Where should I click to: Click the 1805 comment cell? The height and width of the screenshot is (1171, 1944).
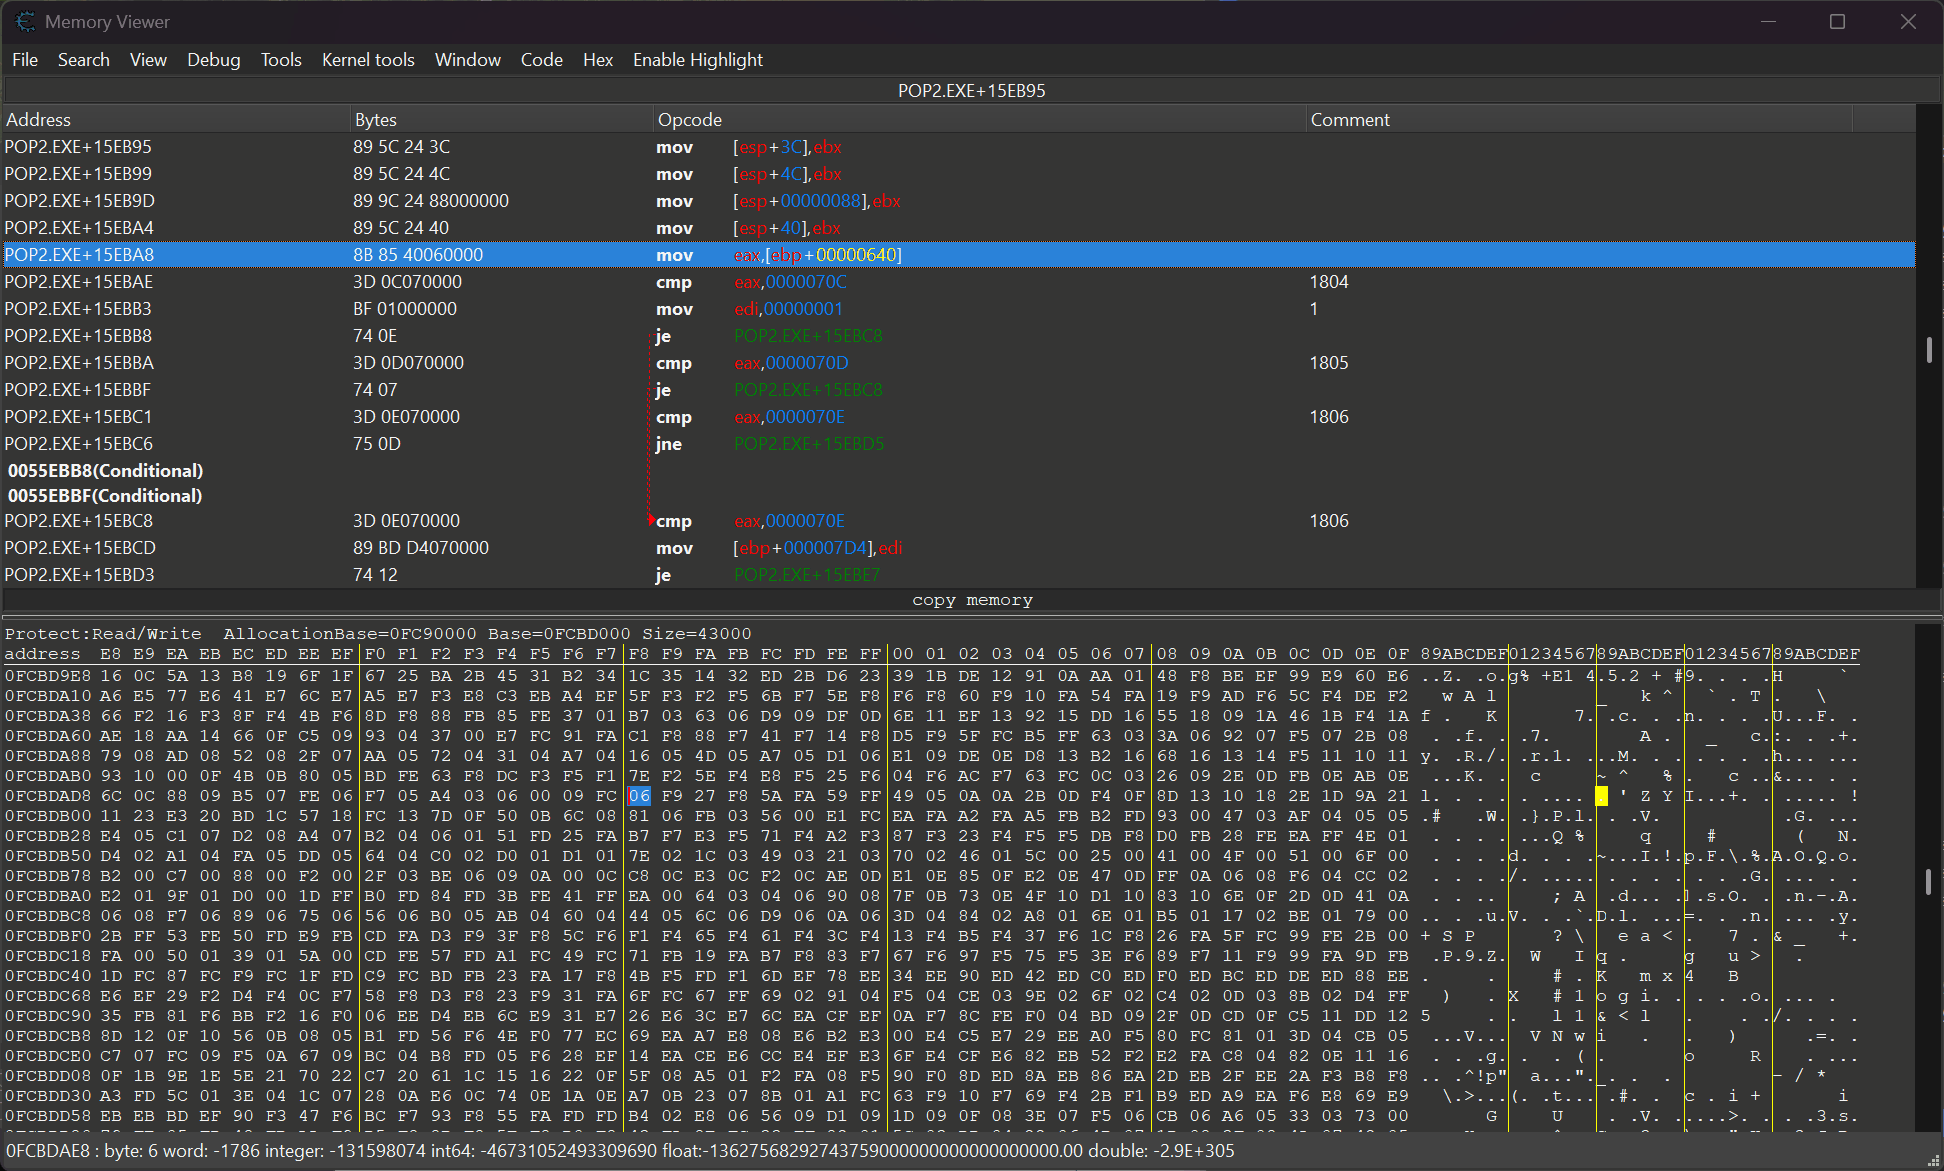(1329, 363)
